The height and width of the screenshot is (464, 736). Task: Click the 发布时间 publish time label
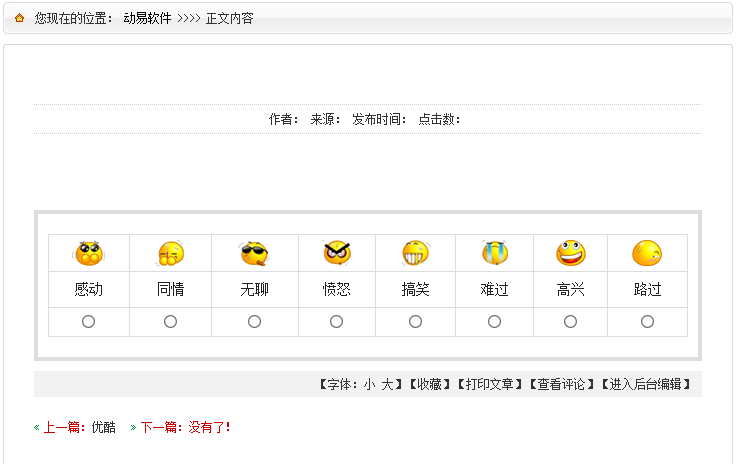(379, 120)
